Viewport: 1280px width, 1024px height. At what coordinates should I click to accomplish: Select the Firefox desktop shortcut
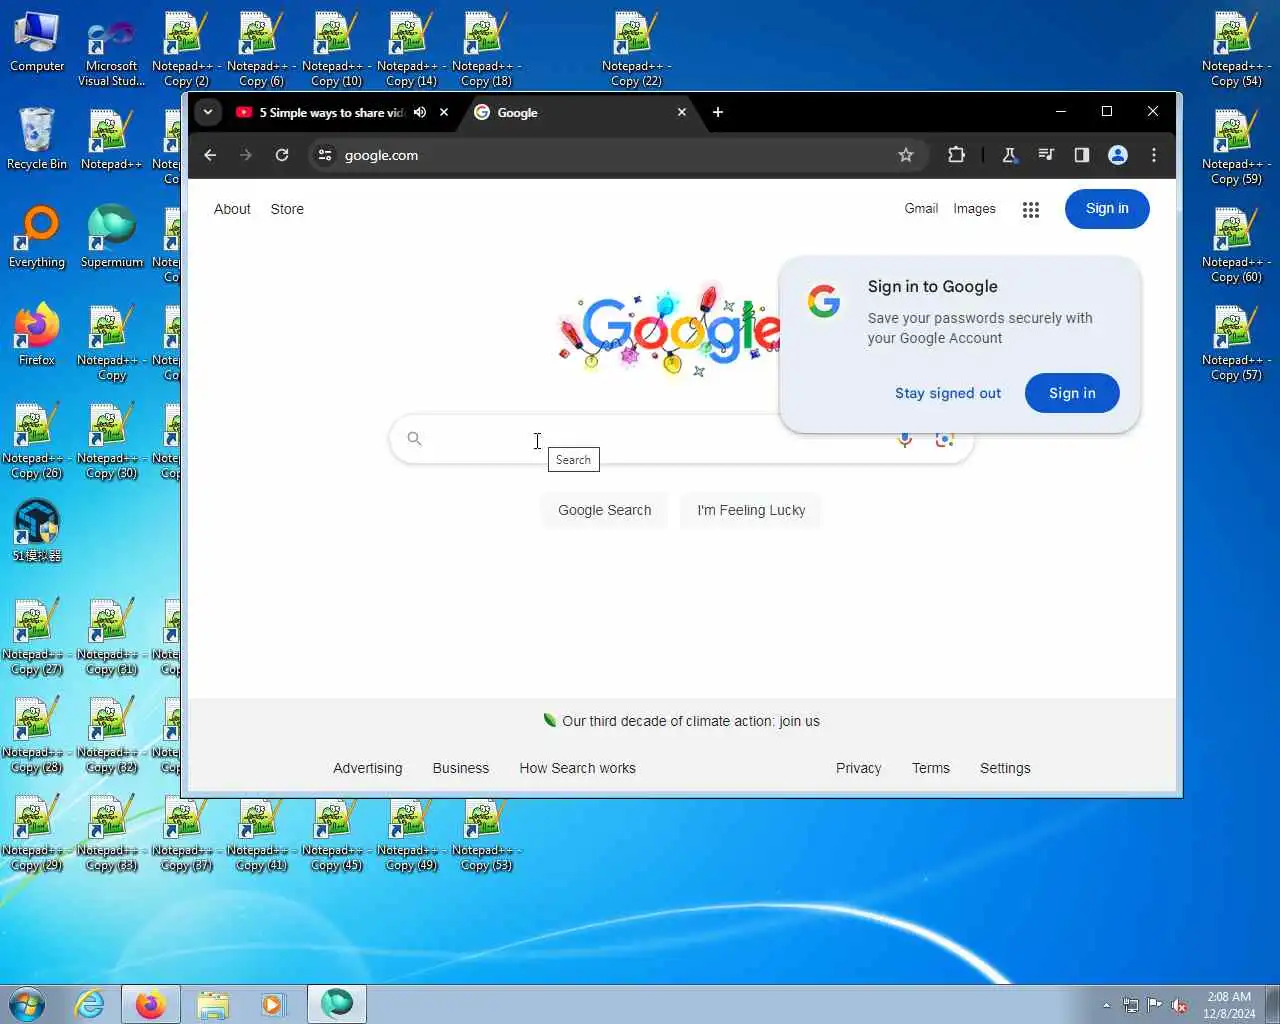point(37,334)
